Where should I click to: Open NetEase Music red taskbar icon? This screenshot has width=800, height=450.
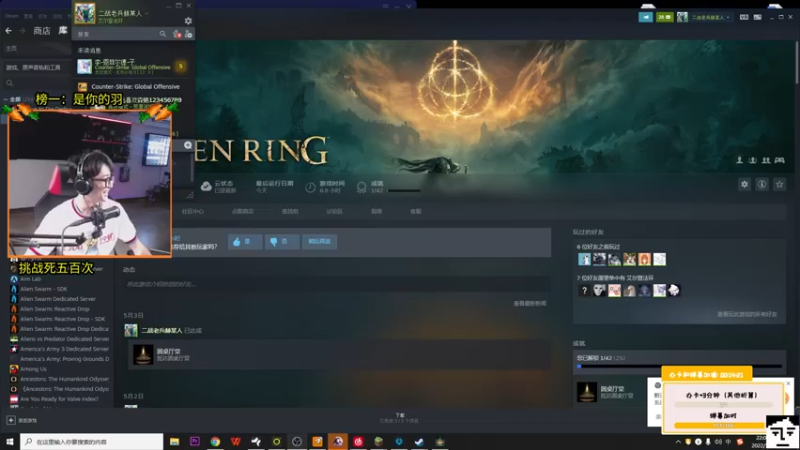[358, 441]
